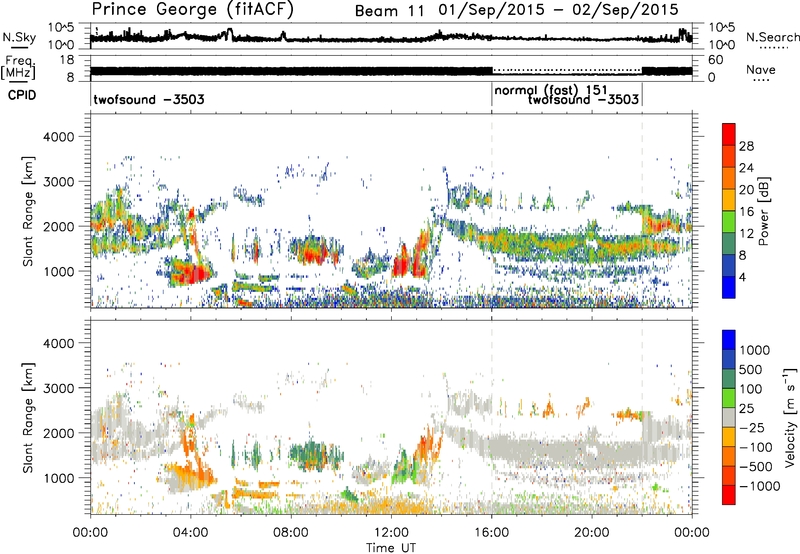
Task: Click the dotted Nave line segment in frequency panel
Action: 567,70
